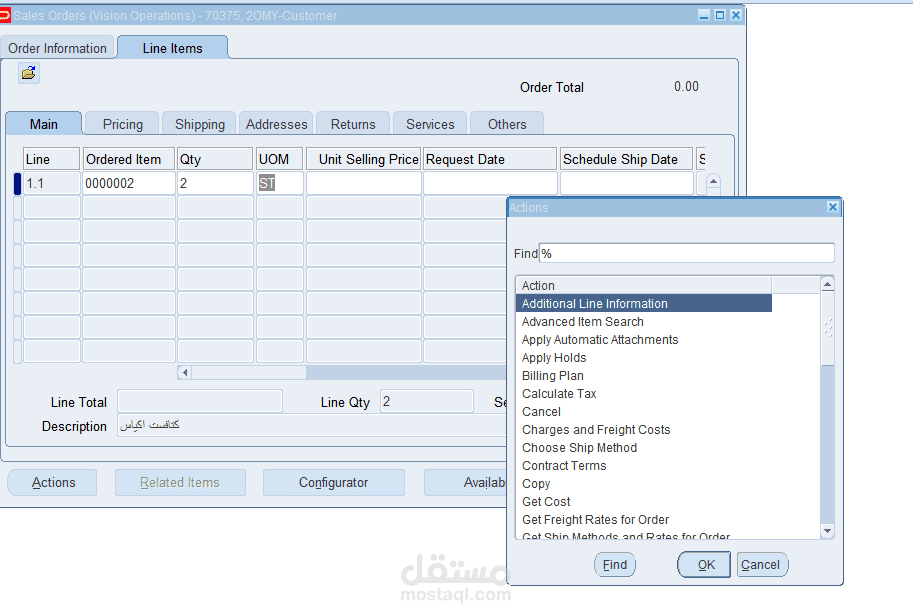This screenshot has width=913, height=616.
Task: Open the Pricing sub-tab
Action: pos(122,124)
